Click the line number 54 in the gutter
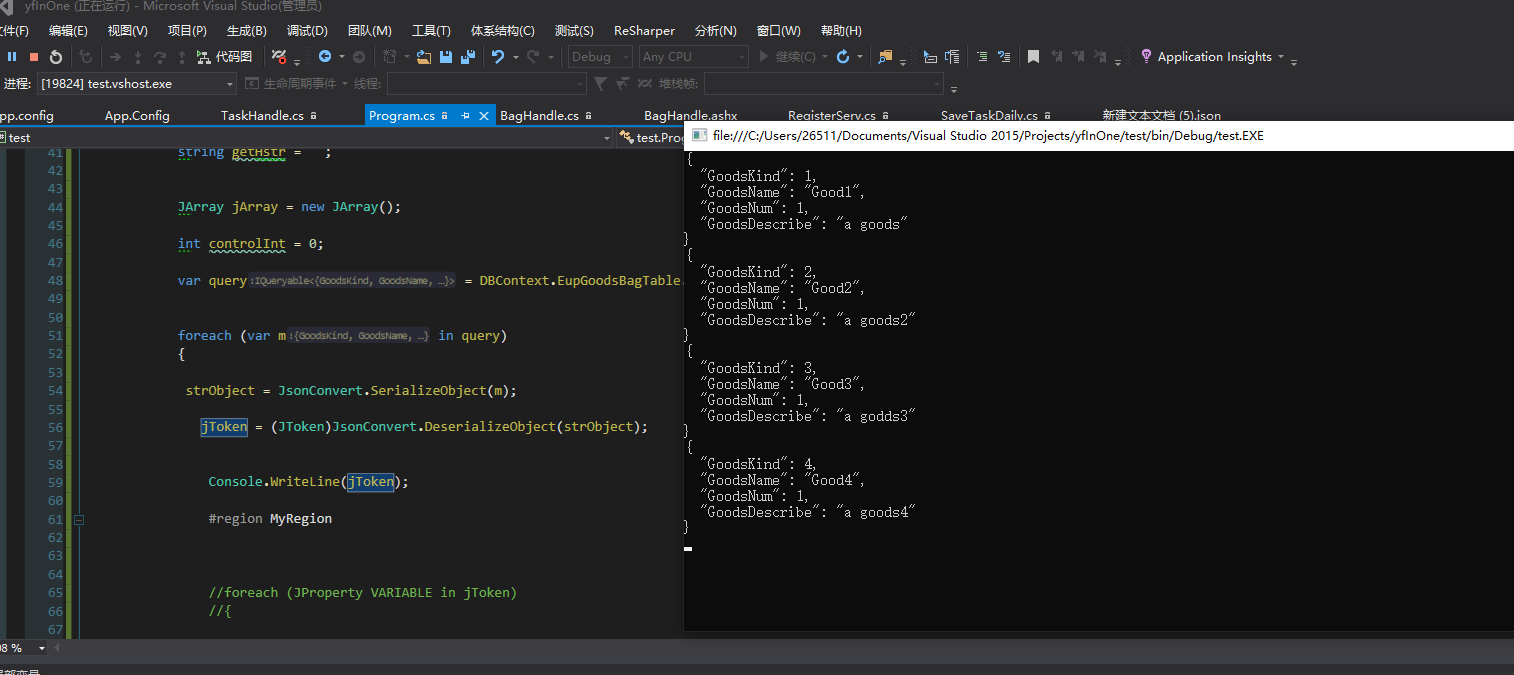This screenshot has width=1514, height=675. tap(54, 390)
